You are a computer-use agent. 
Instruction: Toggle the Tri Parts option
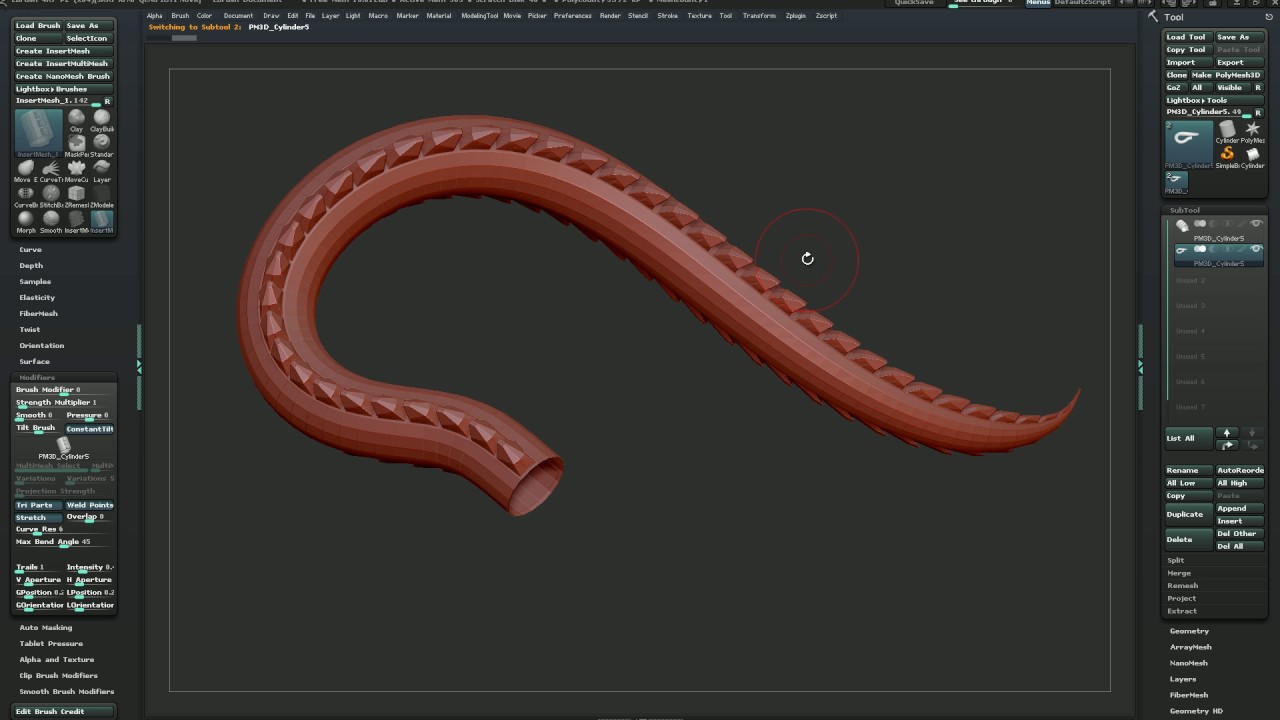38,505
